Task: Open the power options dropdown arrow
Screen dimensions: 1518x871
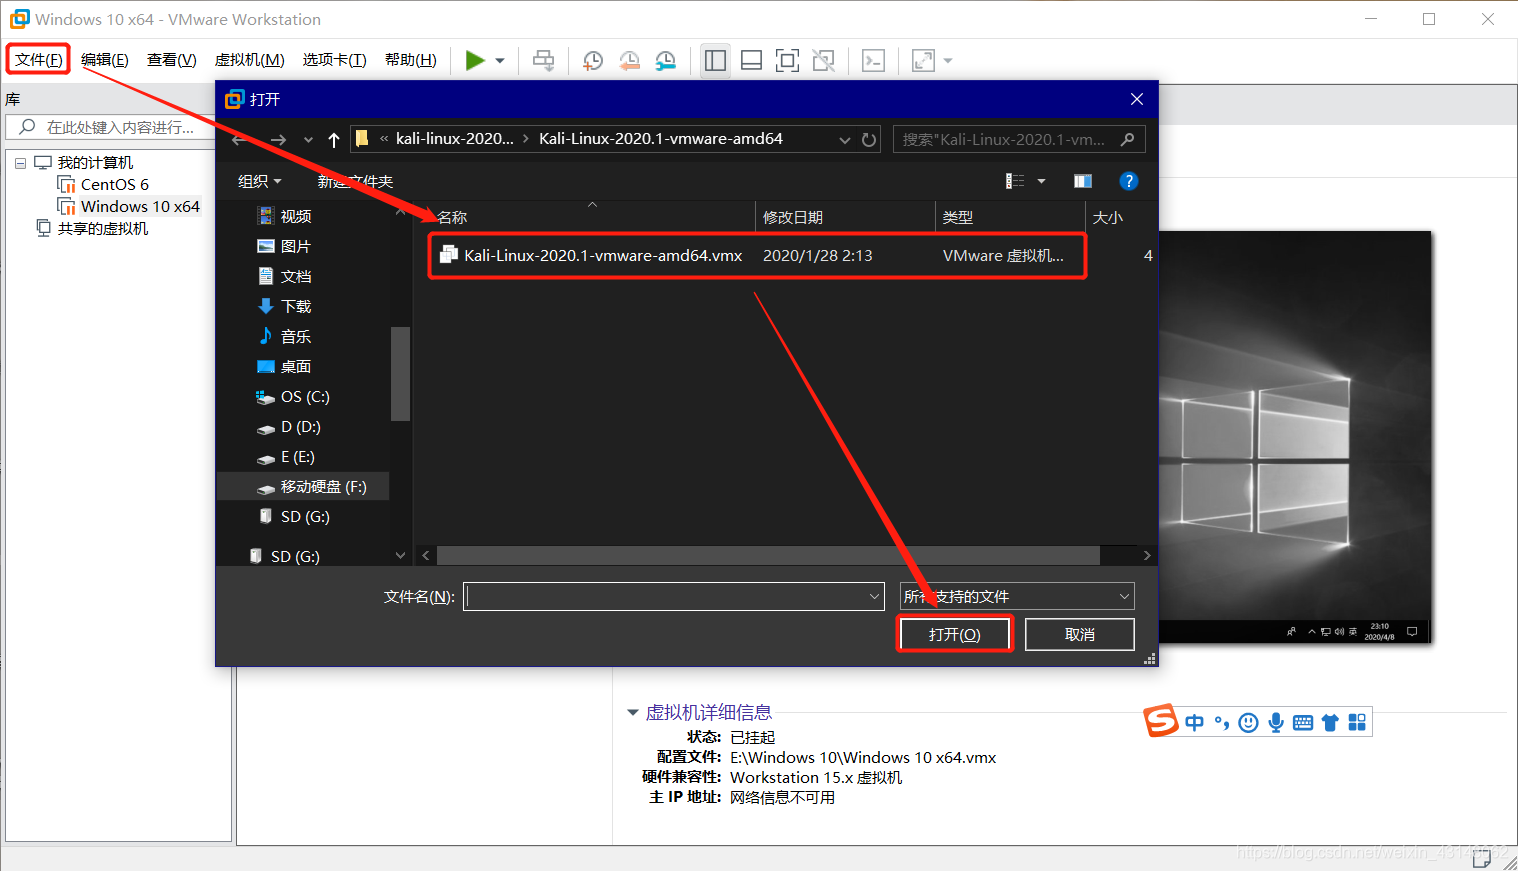Action: (x=500, y=61)
